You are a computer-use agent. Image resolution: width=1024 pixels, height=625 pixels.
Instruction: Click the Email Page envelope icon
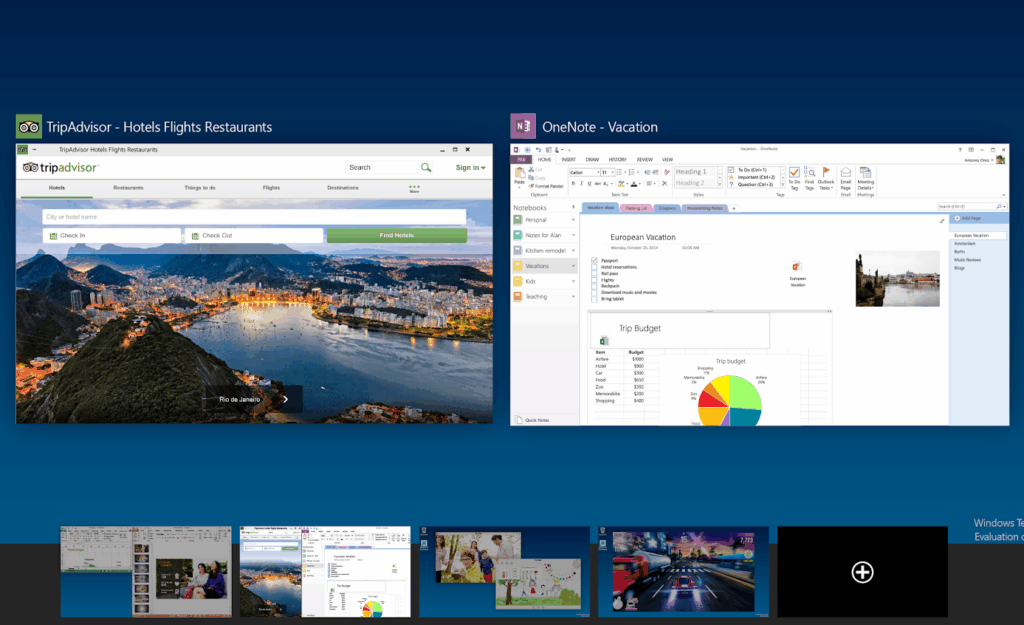pyautogui.click(x=846, y=172)
